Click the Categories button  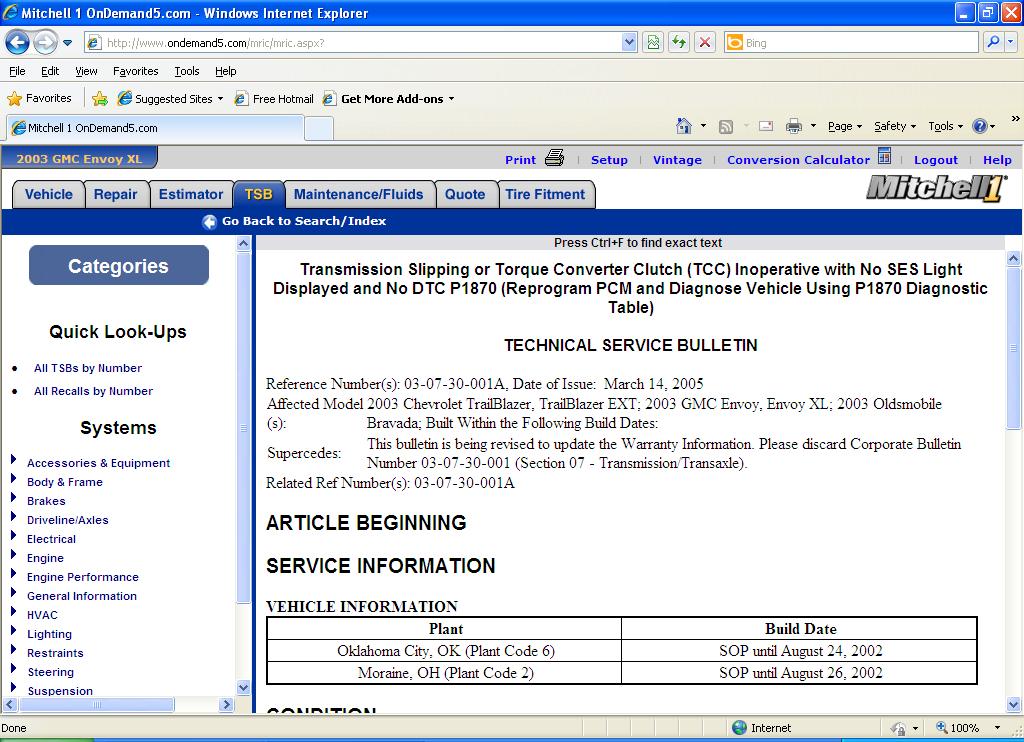(119, 265)
